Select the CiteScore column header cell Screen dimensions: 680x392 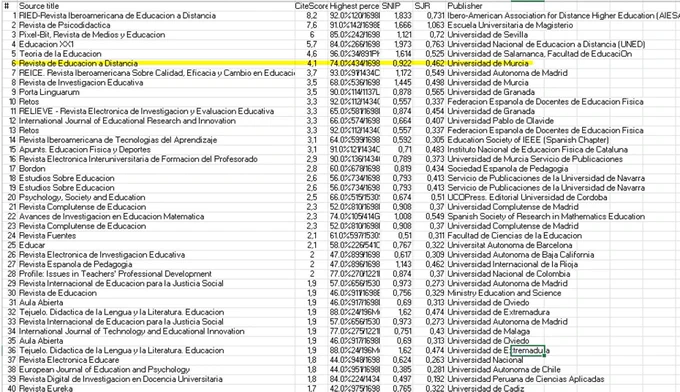pyautogui.click(x=311, y=6)
